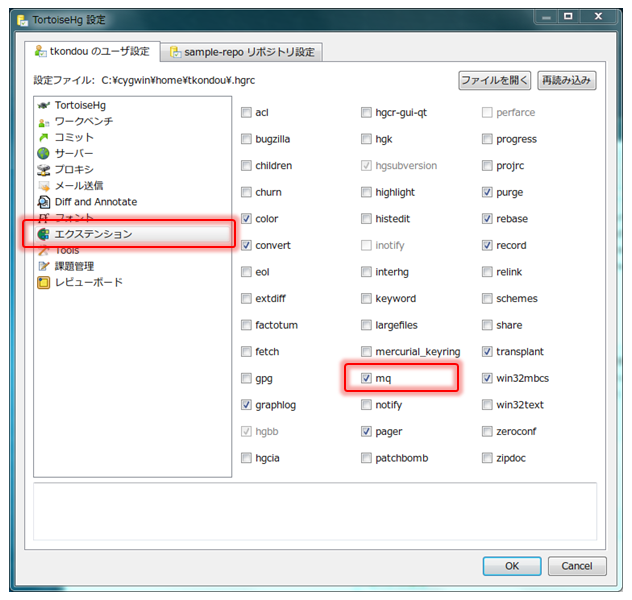Viewport: 632px width, 600px height.
Task: Click the extension description text area
Action: click(x=315, y=511)
